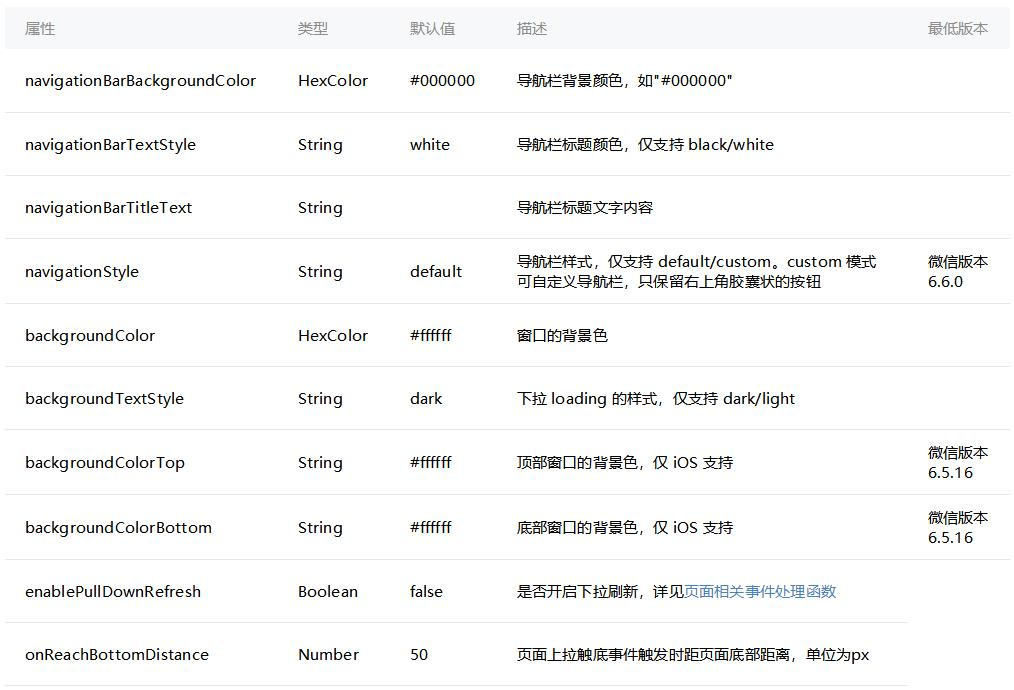Select #ffffff value in backgroundColor row
1014x690 pixels.
coord(431,336)
